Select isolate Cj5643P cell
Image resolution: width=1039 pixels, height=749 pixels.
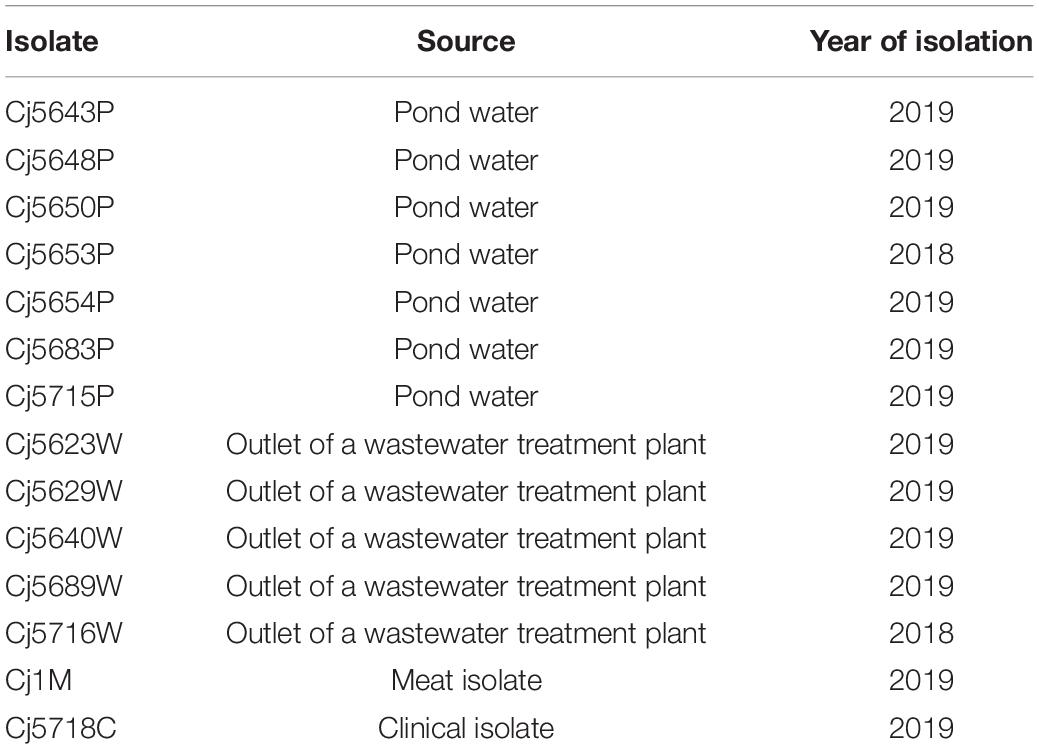(x=60, y=113)
